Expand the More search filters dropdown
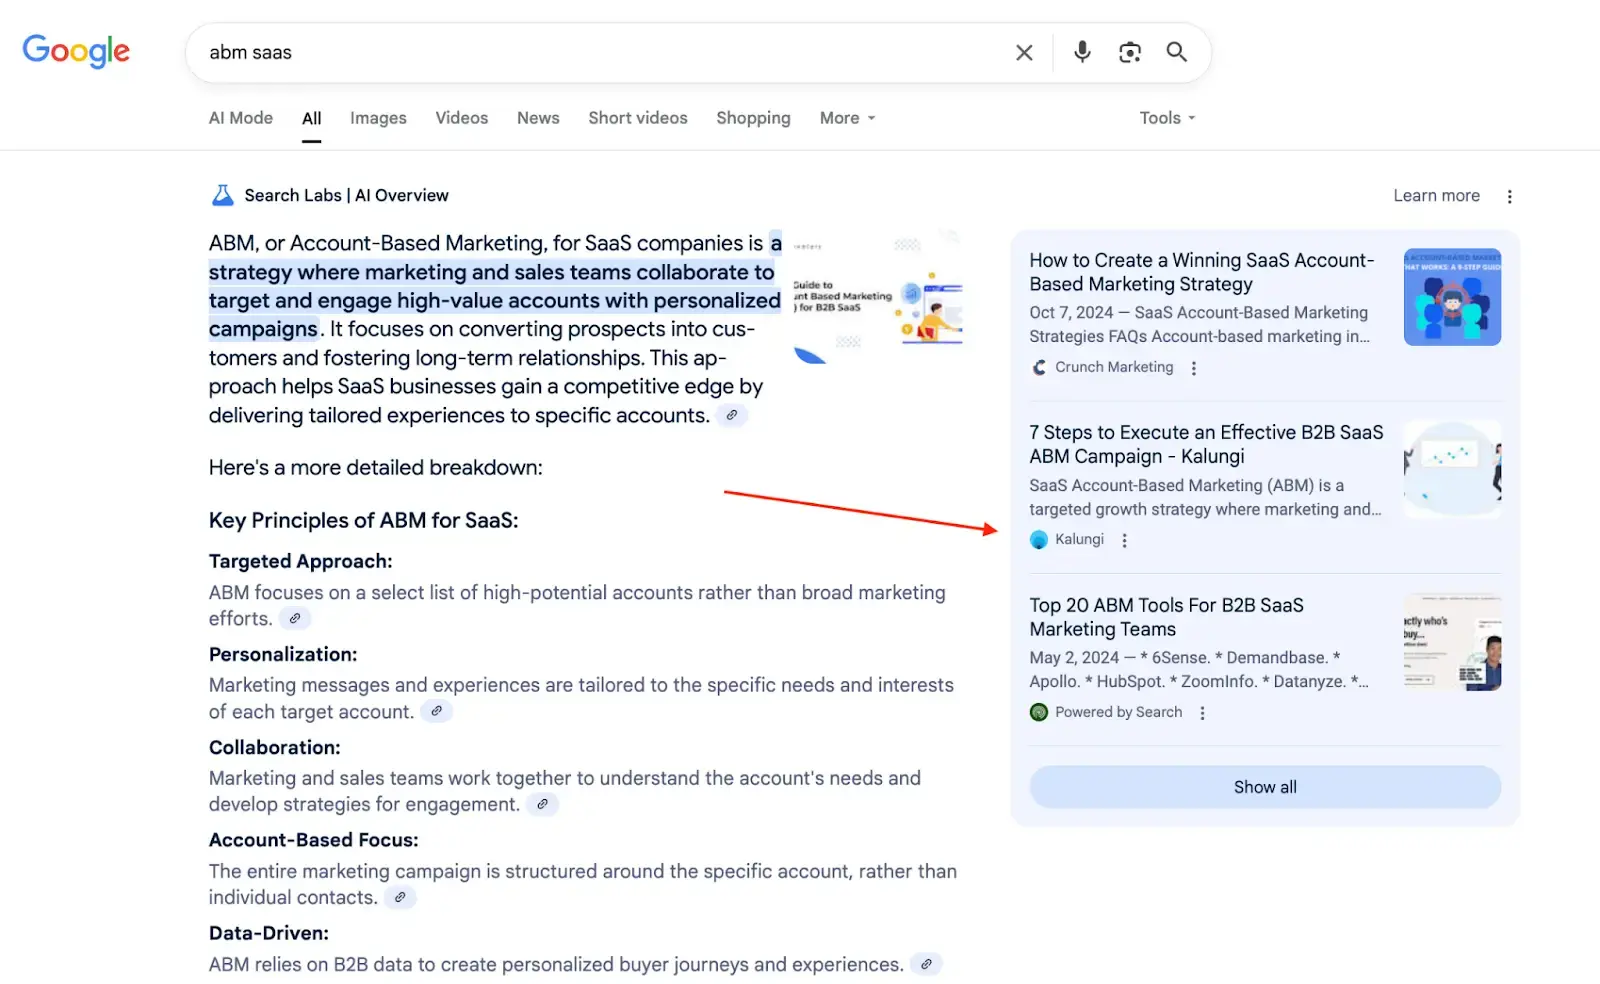The height and width of the screenshot is (984, 1600). point(847,118)
